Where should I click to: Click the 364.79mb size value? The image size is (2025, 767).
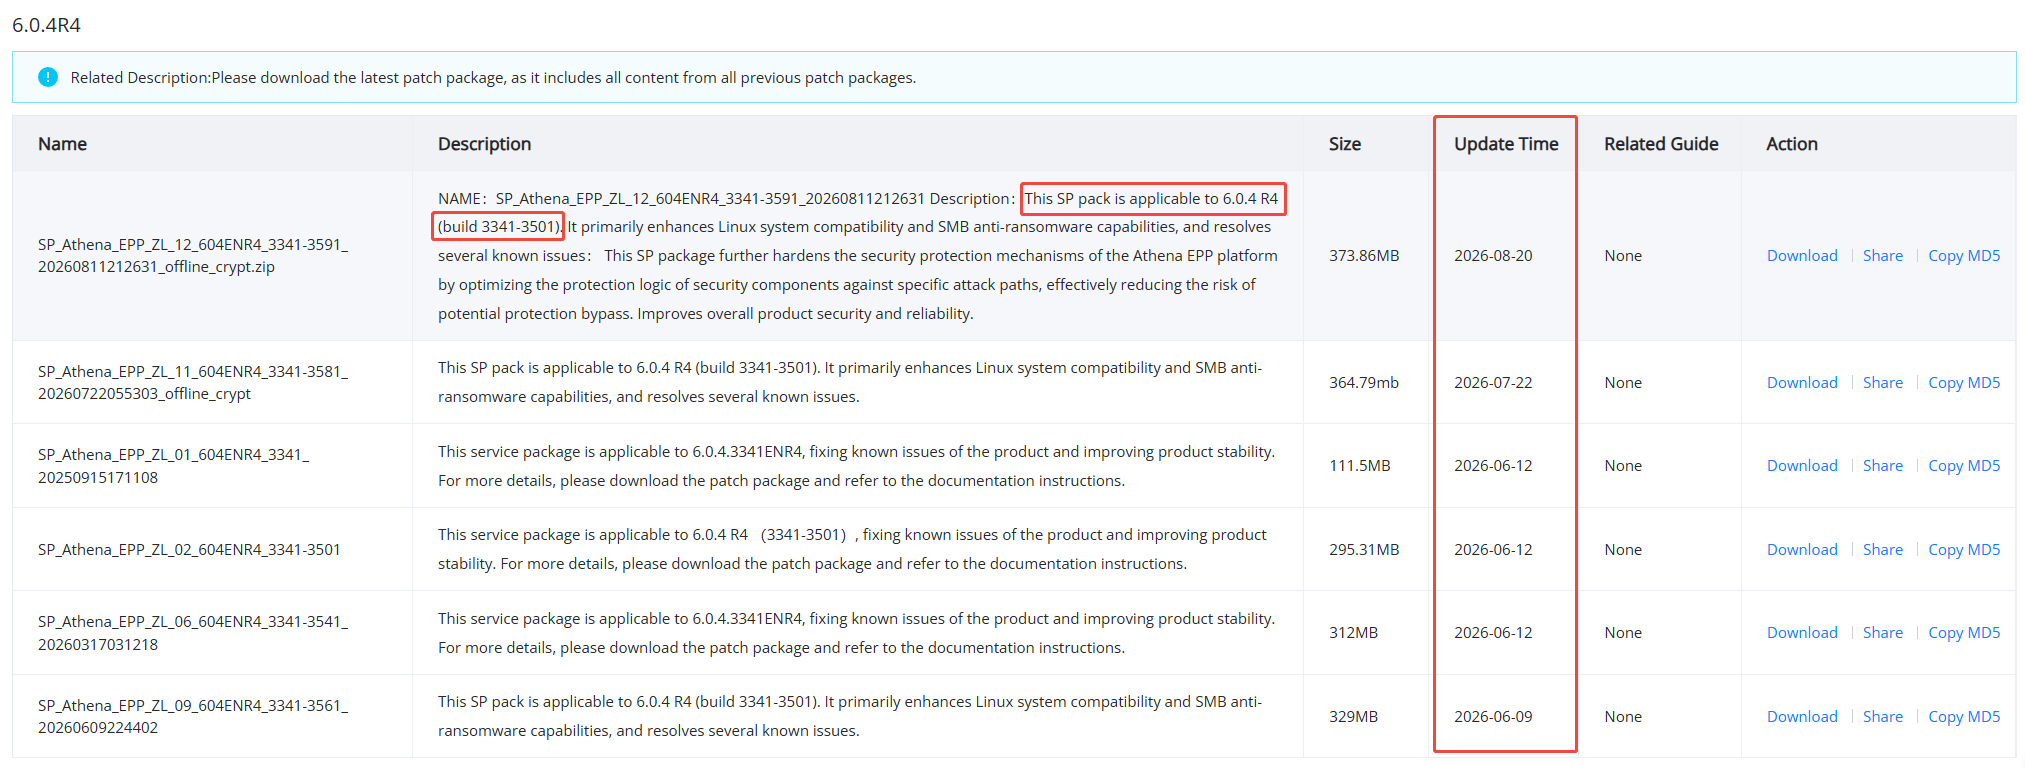(x=1364, y=383)
